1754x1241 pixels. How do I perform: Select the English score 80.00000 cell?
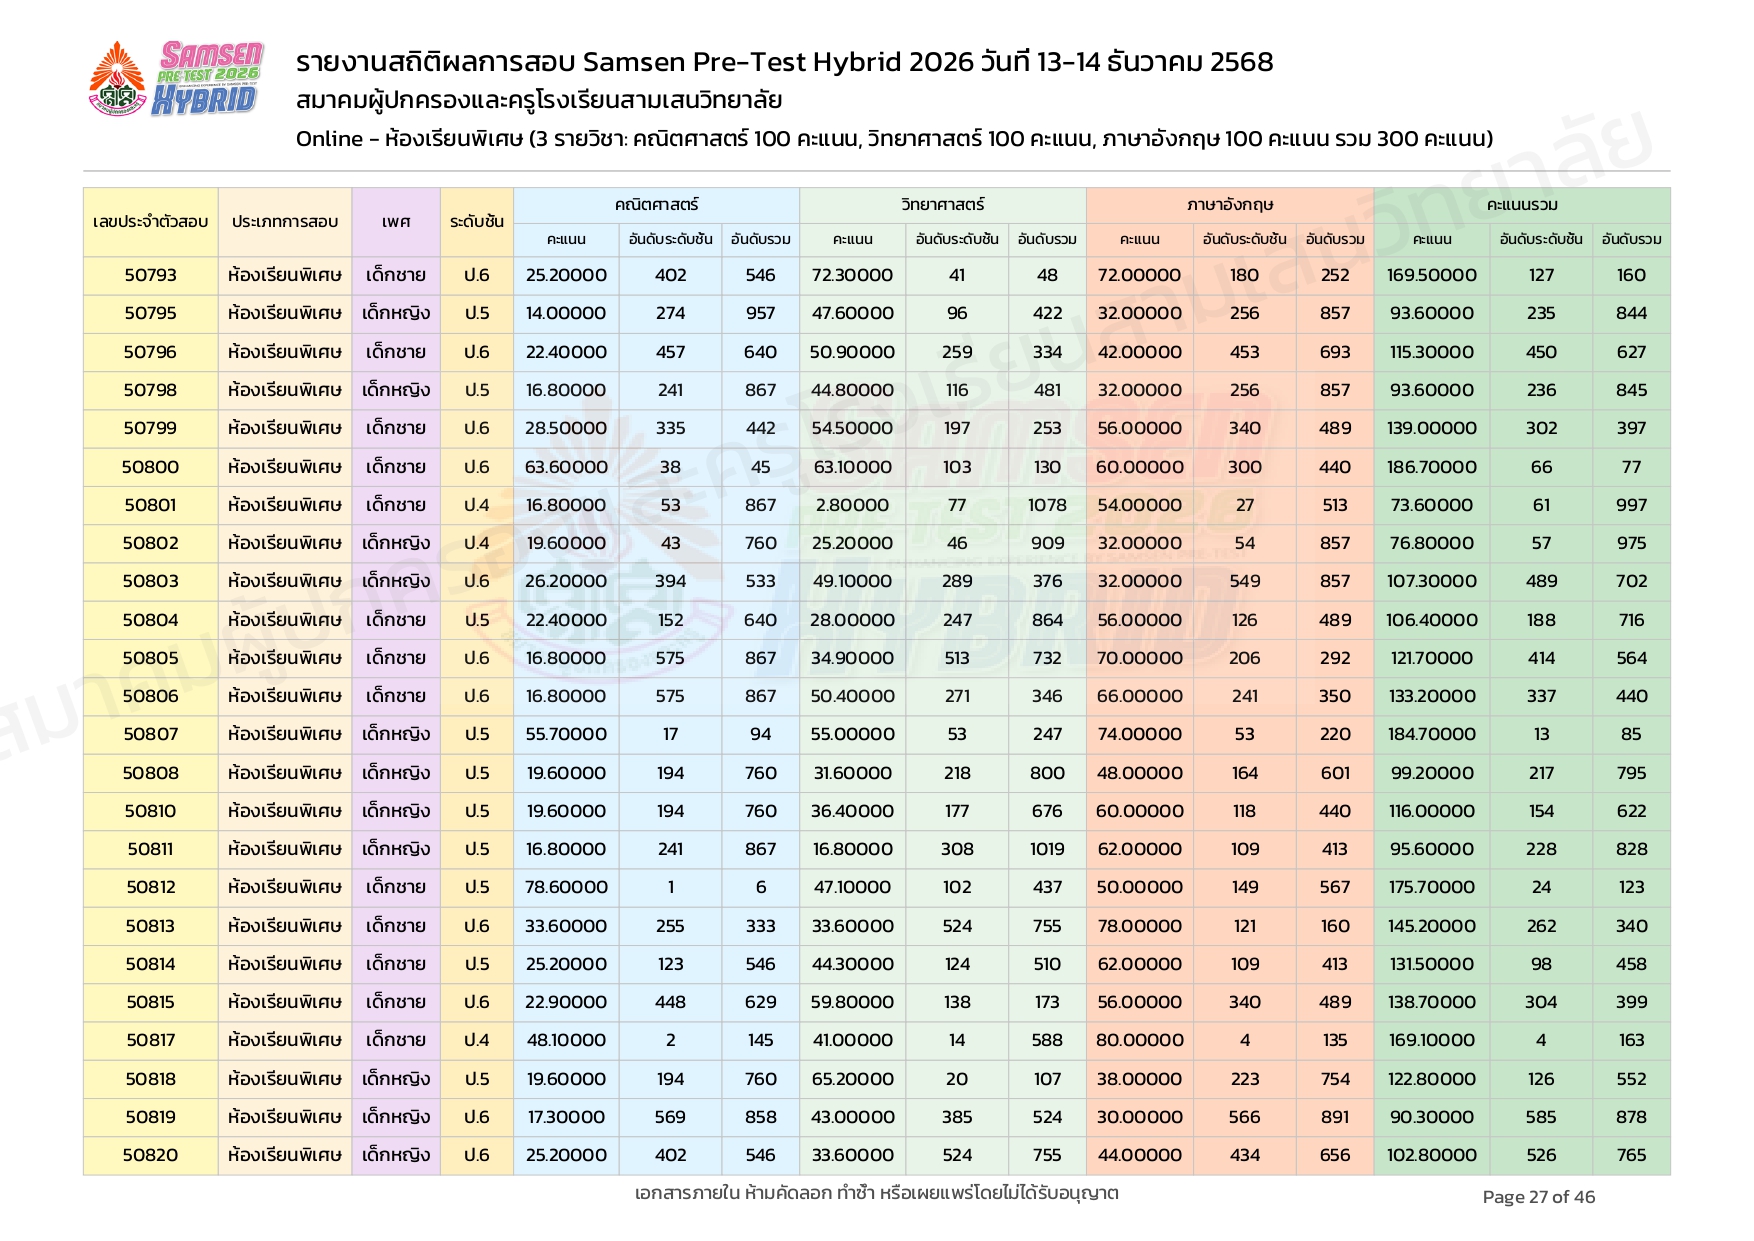coord(1139,1040)
